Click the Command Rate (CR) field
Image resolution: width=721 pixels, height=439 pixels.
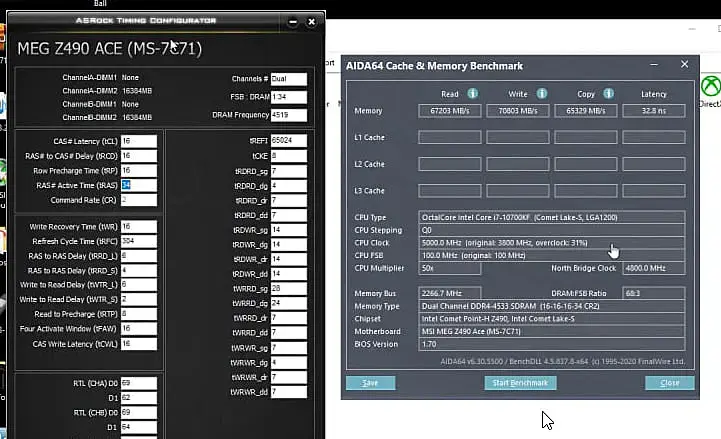click(x=139, y=200)
